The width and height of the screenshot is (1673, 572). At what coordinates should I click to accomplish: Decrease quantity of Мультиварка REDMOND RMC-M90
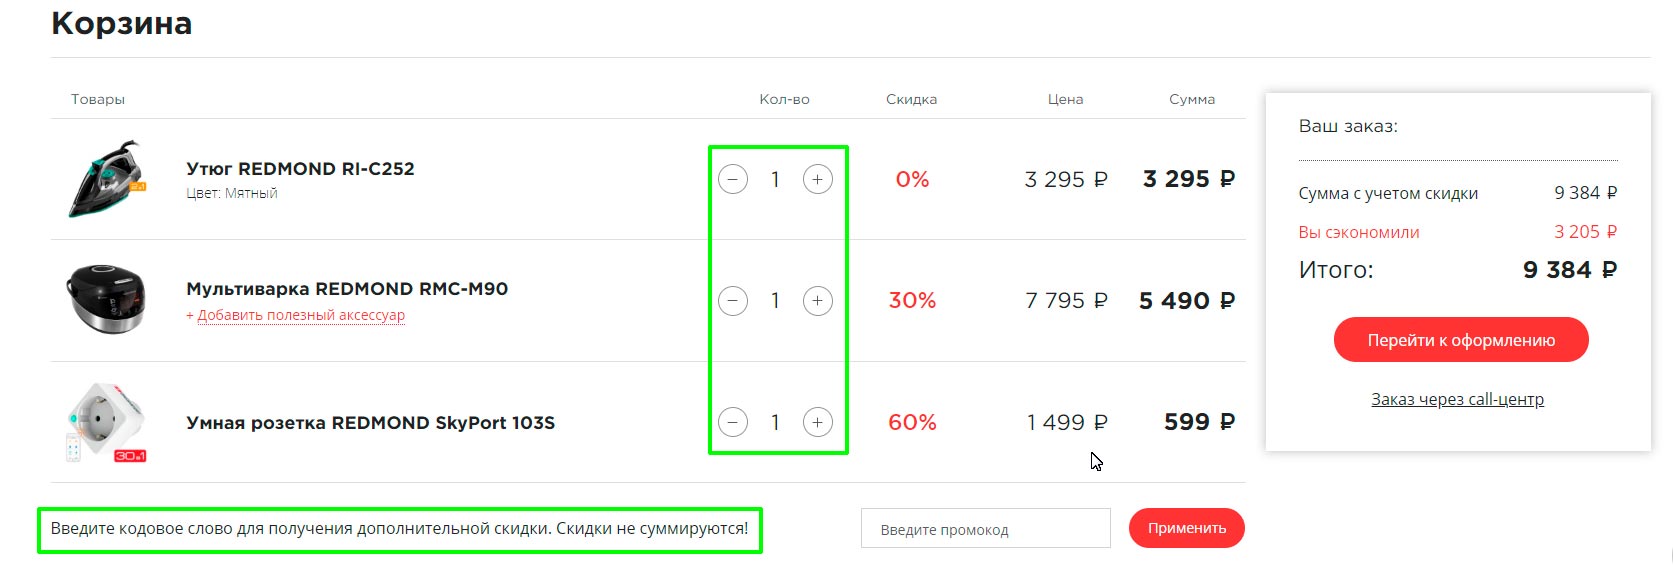tap(733, 301)
